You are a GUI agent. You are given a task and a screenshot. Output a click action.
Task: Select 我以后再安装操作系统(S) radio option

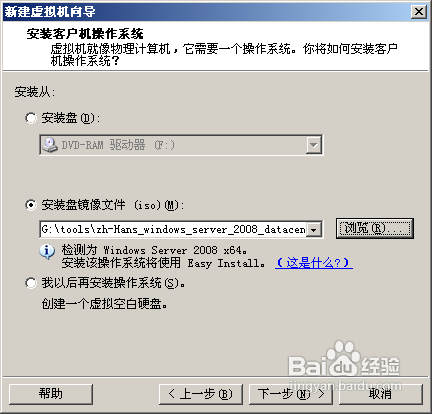coord(31,283)
